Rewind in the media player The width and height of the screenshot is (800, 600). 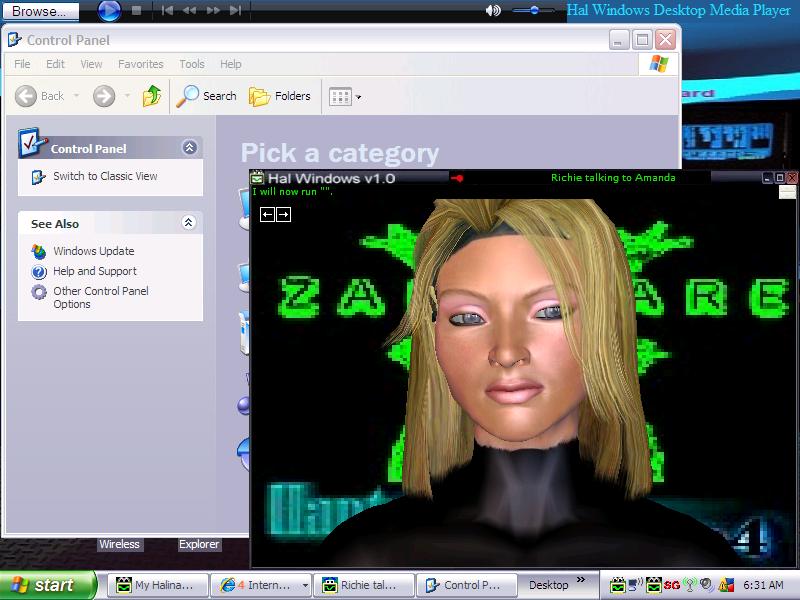189,10
